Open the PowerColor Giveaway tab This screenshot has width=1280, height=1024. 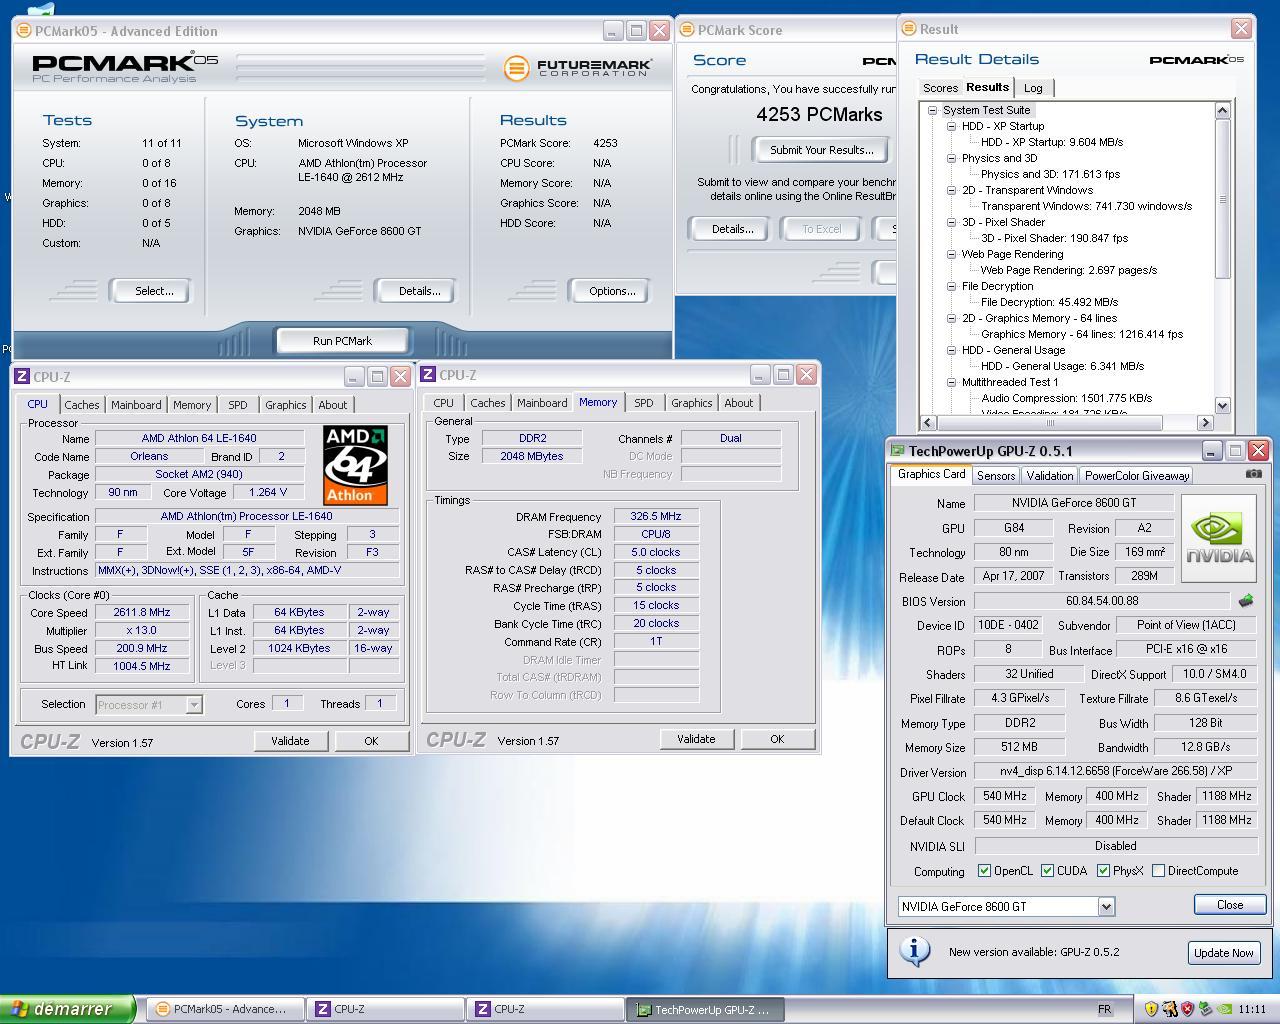click(x=1137, y=476)
